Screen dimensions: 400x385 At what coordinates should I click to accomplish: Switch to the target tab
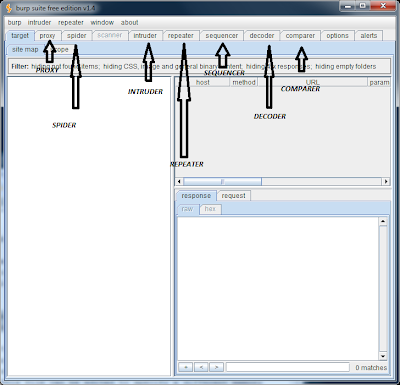click(20, 36)
